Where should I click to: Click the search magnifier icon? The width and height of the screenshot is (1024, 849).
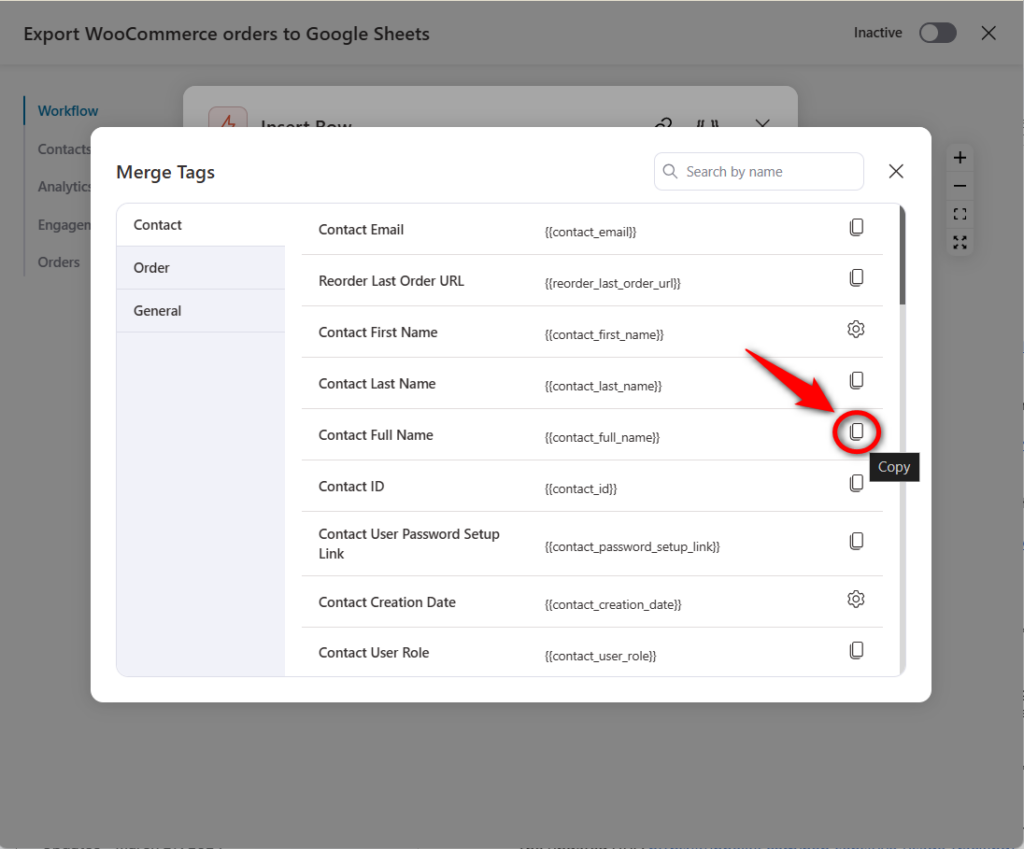[x=670, y=171]
